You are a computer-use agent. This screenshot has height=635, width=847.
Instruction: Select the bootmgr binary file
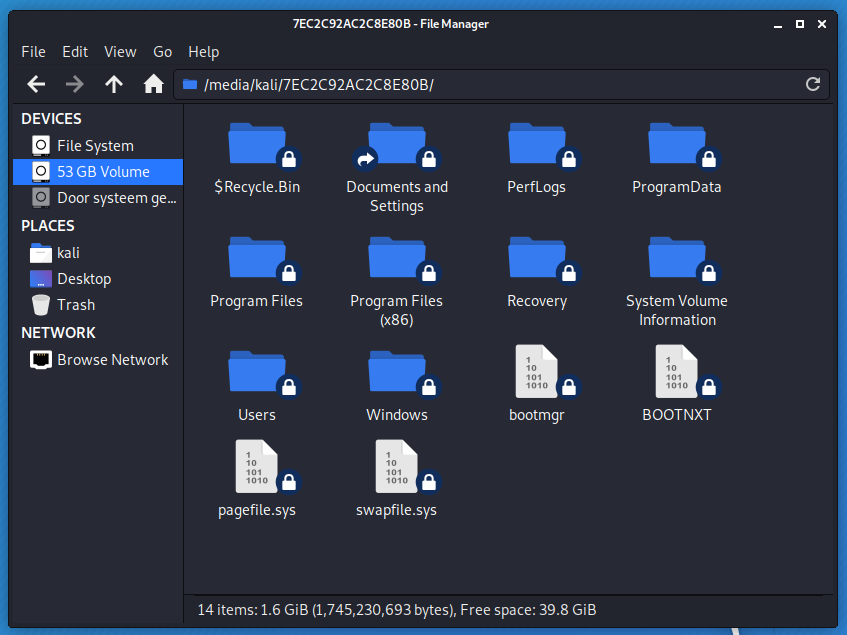pos(537,371)
